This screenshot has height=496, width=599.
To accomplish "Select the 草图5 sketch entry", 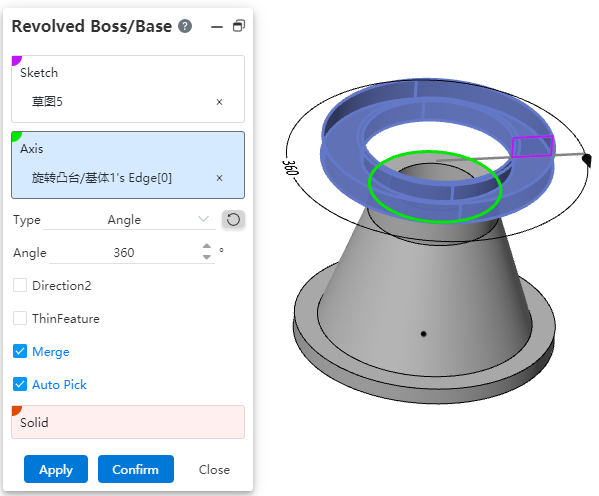I will [x=47, y=102].
